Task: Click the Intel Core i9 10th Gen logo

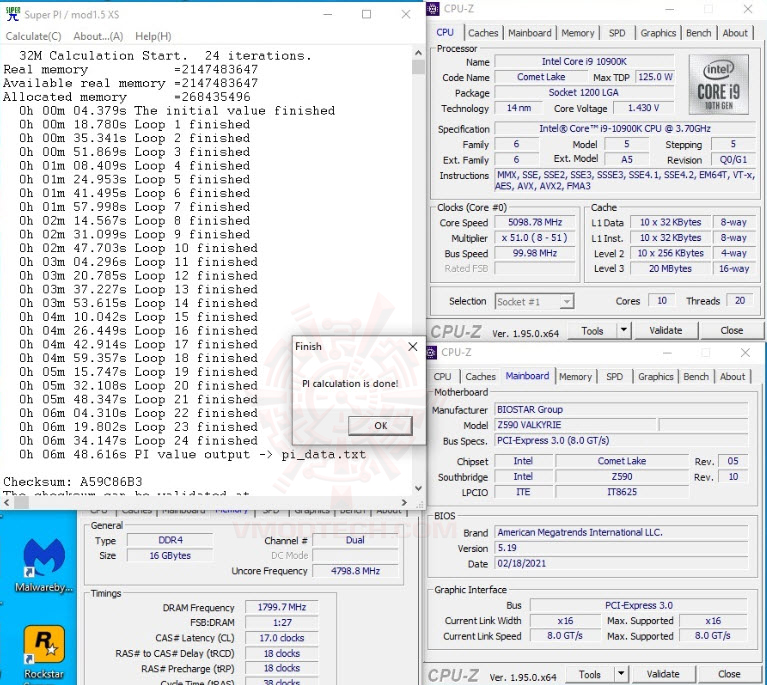Action: [x=718, y=85]
